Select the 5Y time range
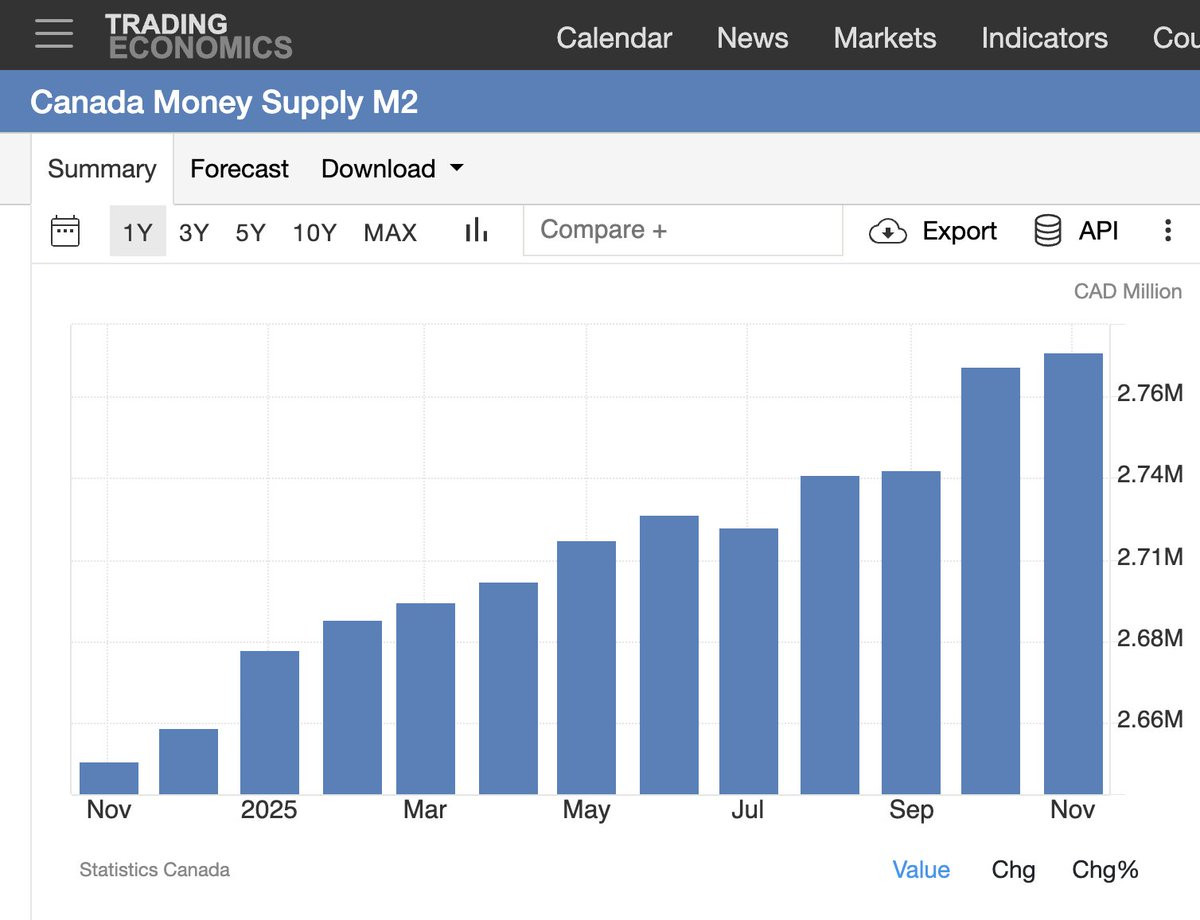 click(x=251, y=233)
